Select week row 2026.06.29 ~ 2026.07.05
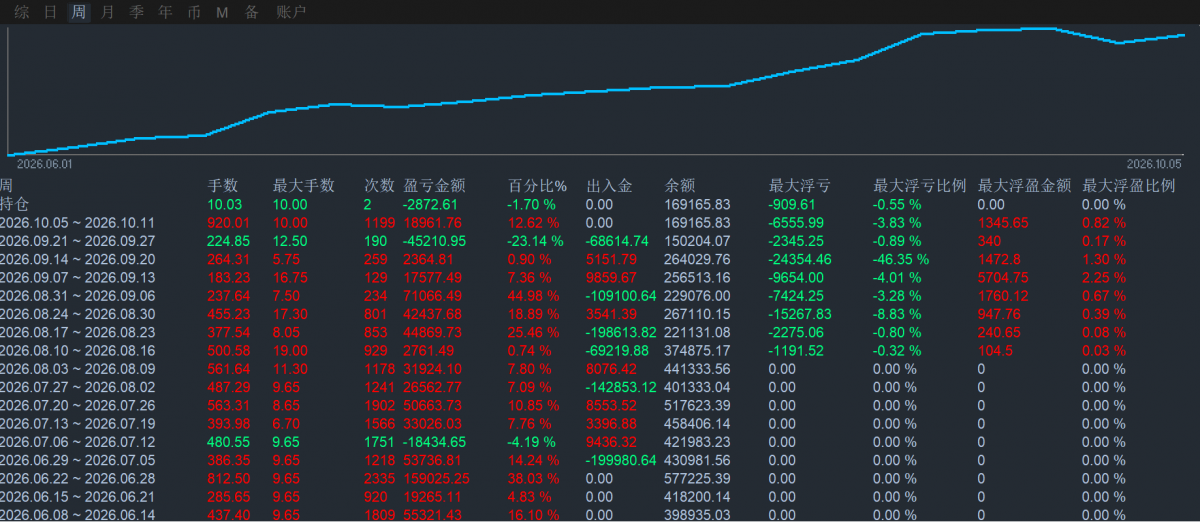Viewport: 1200px width, 522px height. 78,461
